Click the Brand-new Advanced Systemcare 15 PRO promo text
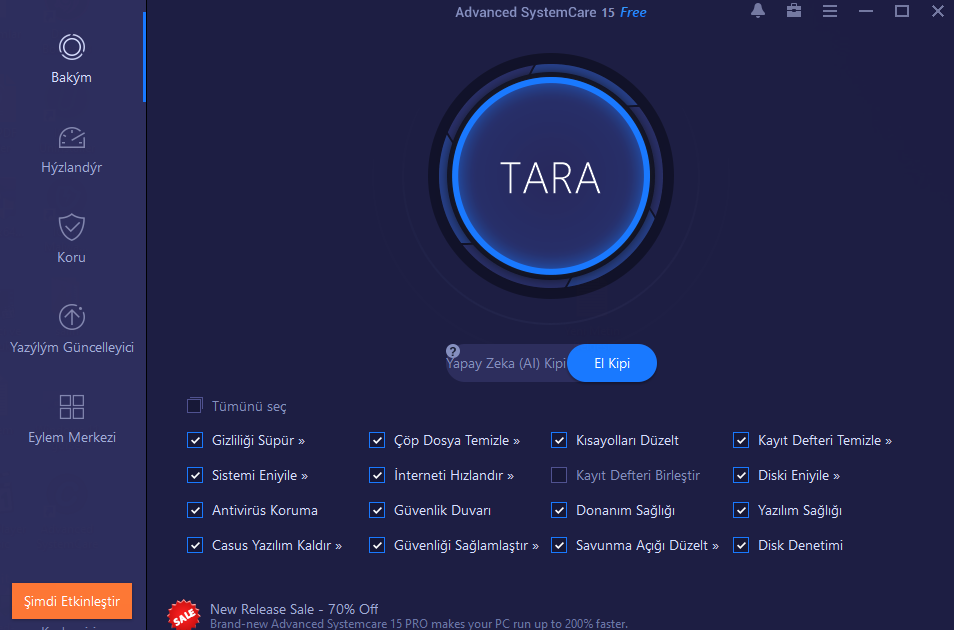This screenshot has width=954, height=630. [419, 624]
